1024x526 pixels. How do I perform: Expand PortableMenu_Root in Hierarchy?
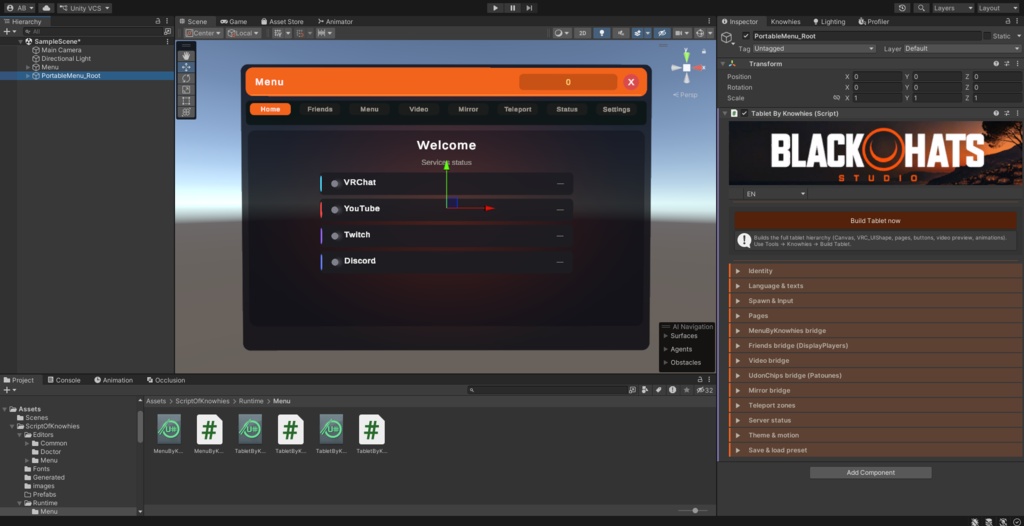pyautogui.click(x=27, y=76)
